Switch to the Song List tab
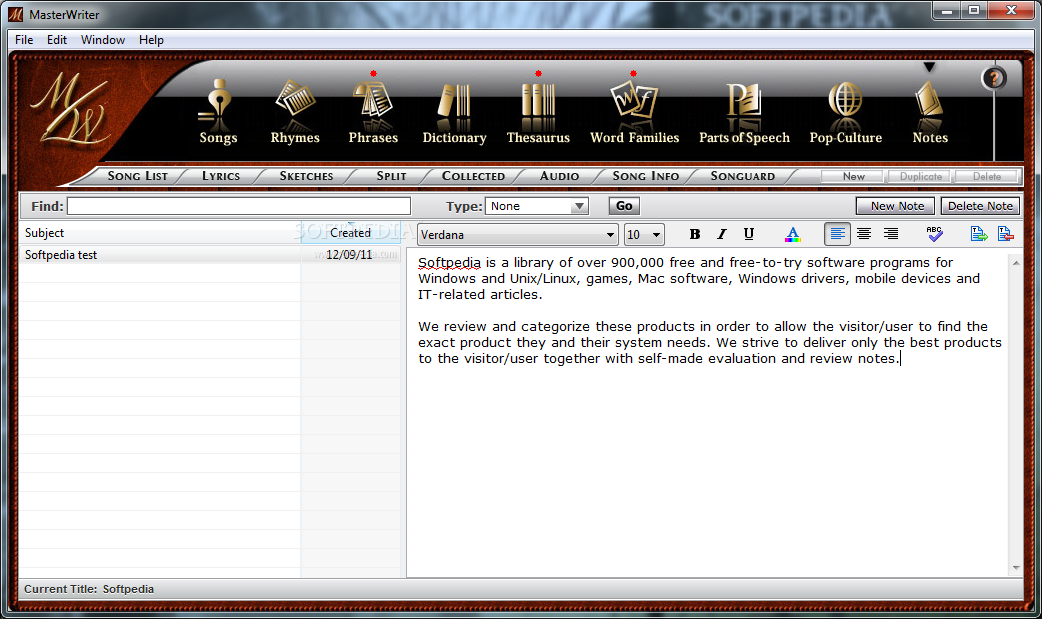 pyautogui.click(x=138, y=176)
